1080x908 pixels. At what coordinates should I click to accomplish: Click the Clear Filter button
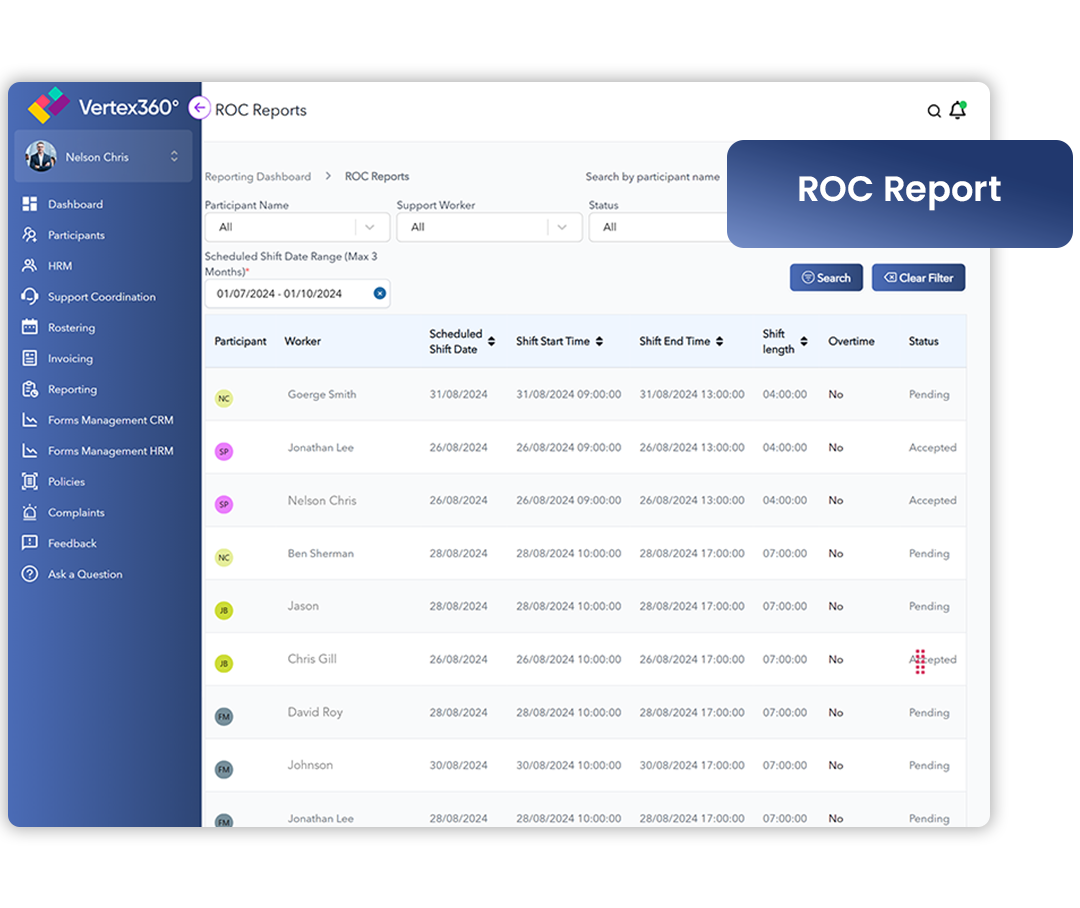point(918,277)
